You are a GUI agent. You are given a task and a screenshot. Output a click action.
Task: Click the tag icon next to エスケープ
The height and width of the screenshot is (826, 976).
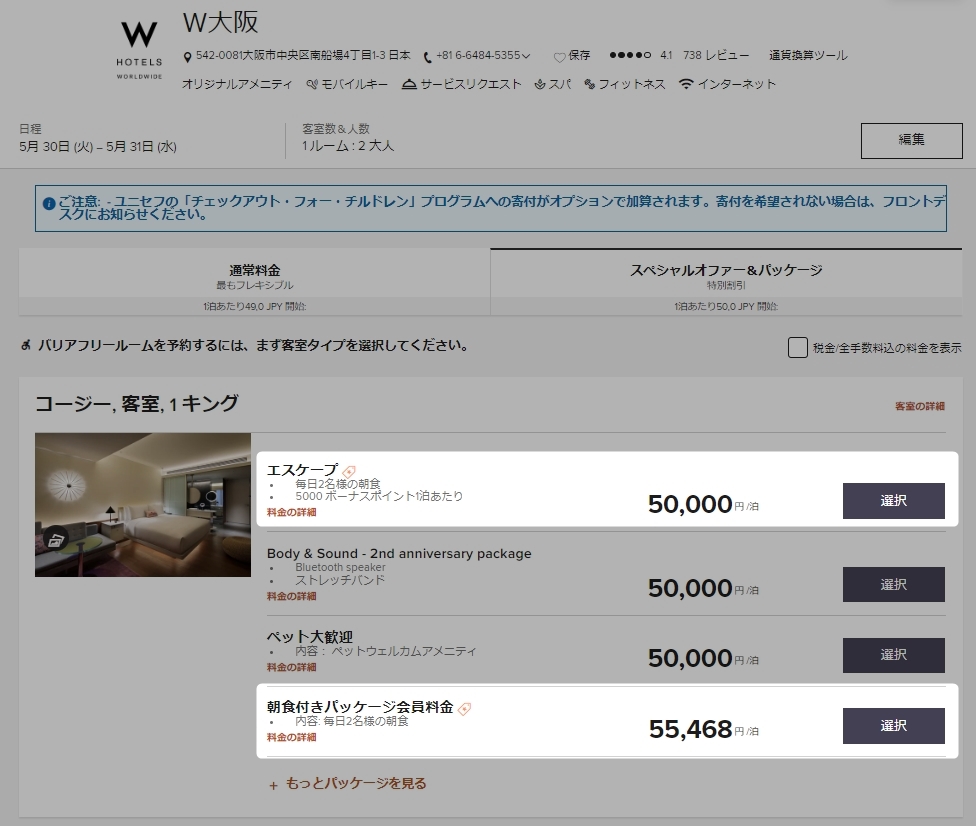coord(349,471)
